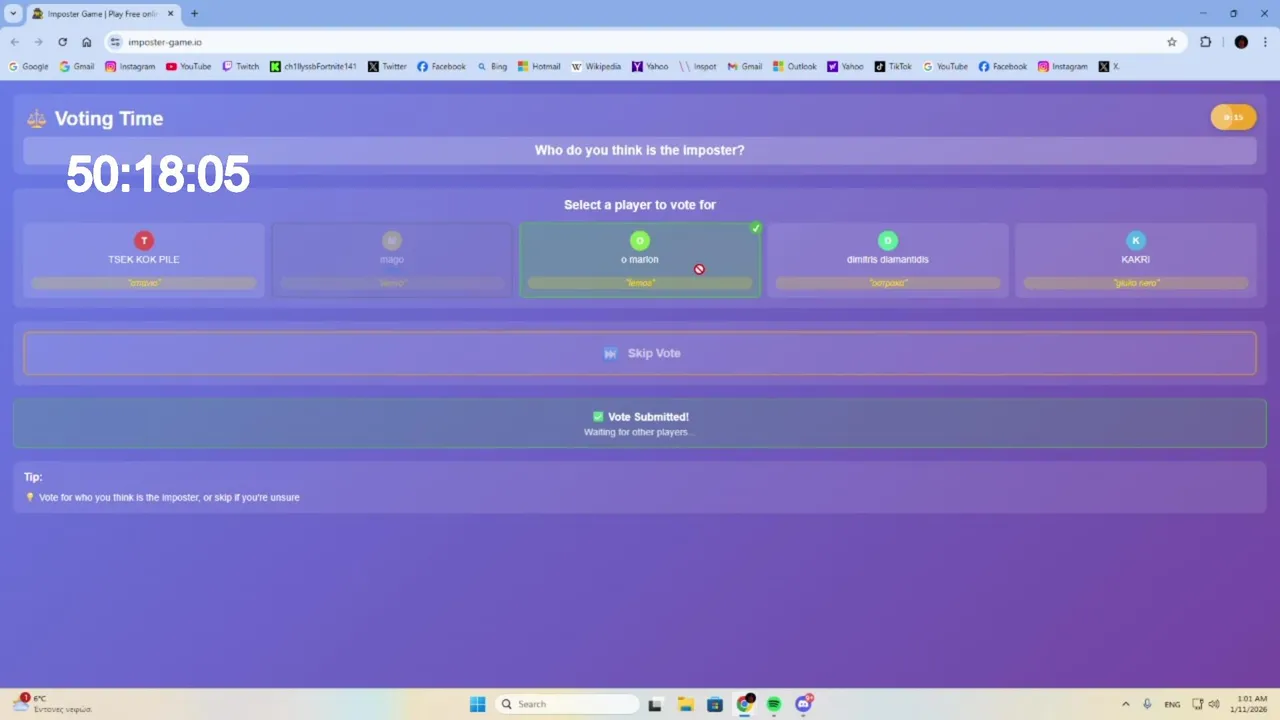Click the taskbar Search box
Screen dimensions: 1280x720
click(568, 704)
